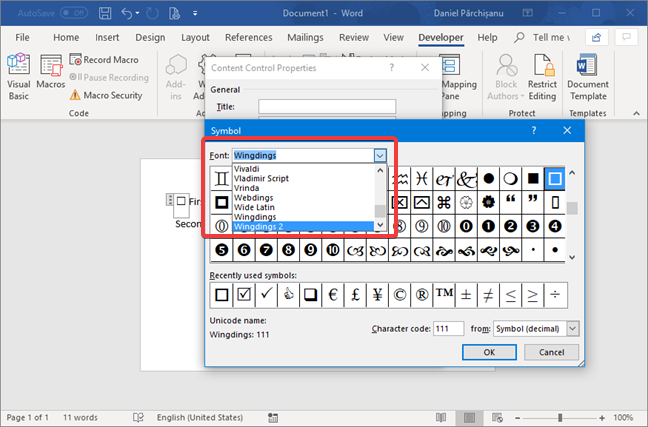Viewport: 648px width, 427px height.
Task: Pick recent copyright symbol
Action: click(x=399, y=295)
